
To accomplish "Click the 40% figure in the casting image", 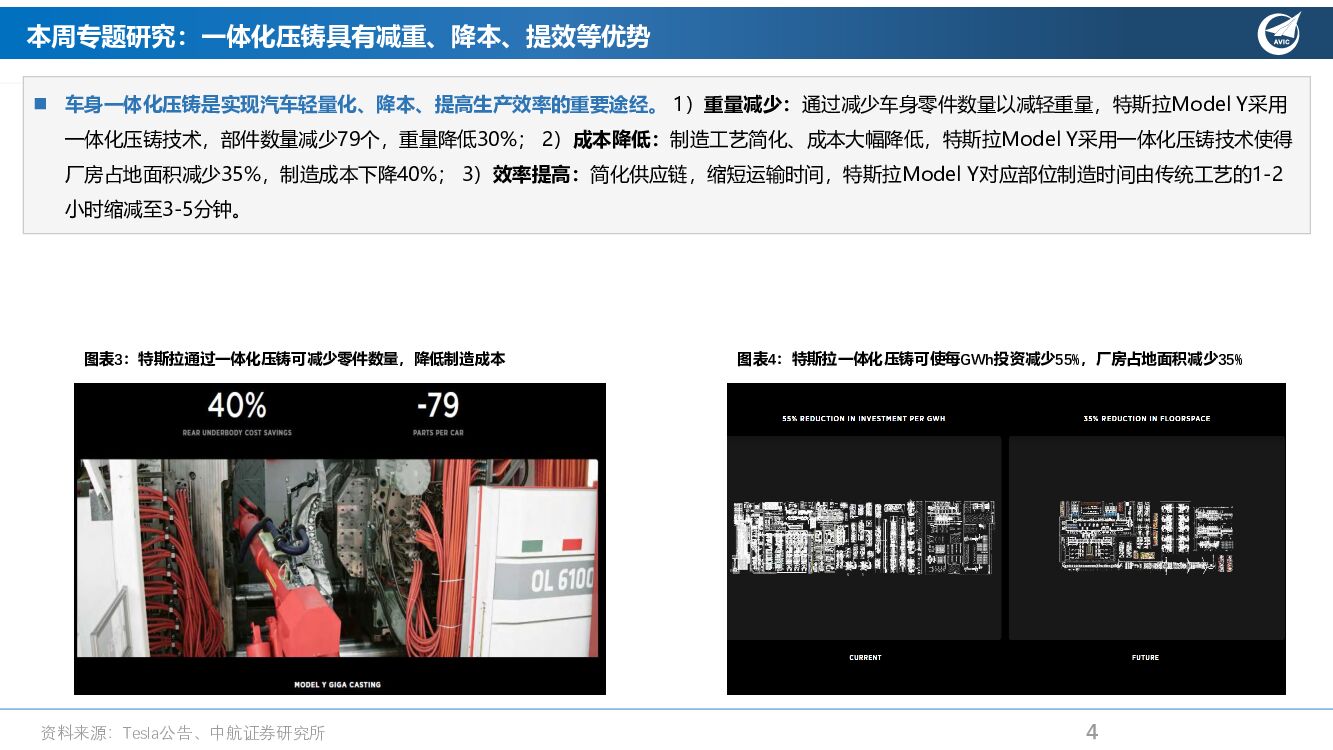I will tap(237, 405).
